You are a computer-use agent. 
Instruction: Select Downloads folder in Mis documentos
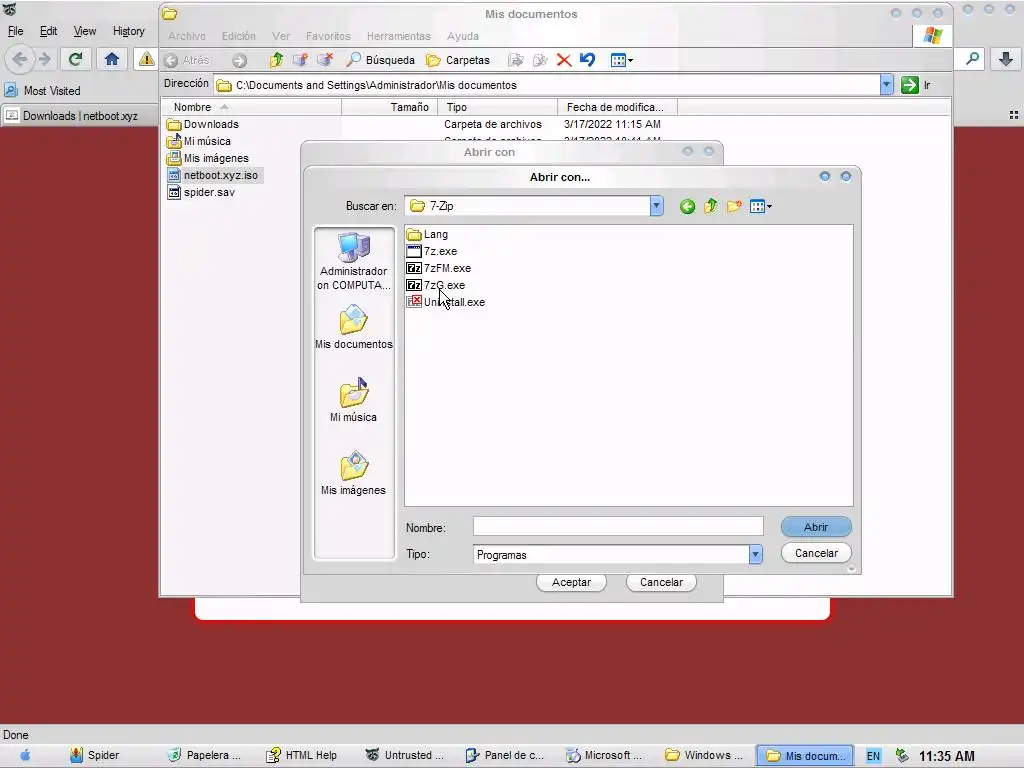point(202,124)
